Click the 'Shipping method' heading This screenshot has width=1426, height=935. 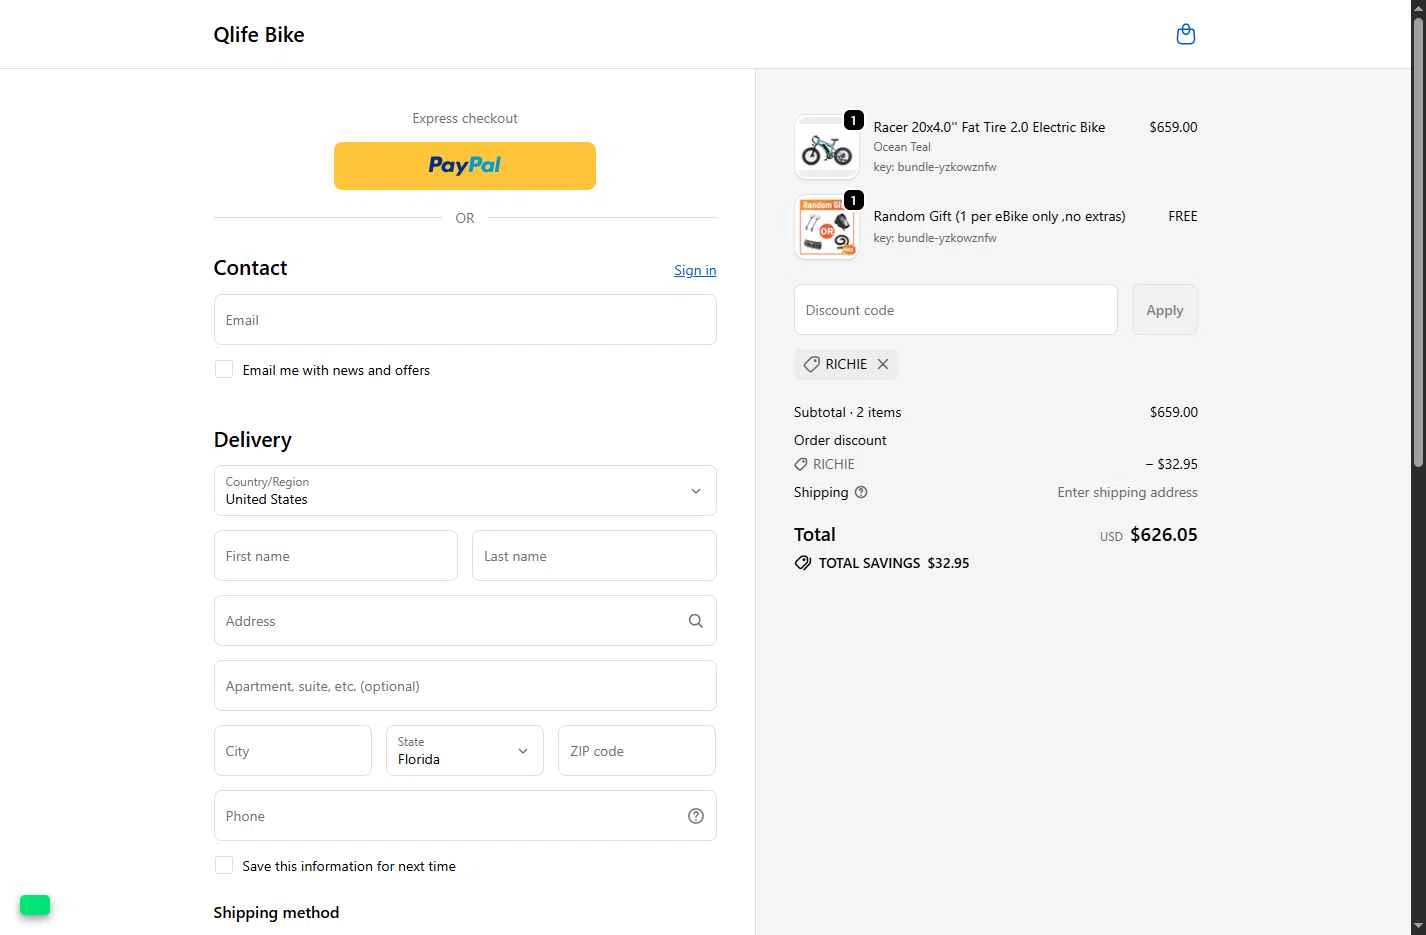tap(276, 912)
